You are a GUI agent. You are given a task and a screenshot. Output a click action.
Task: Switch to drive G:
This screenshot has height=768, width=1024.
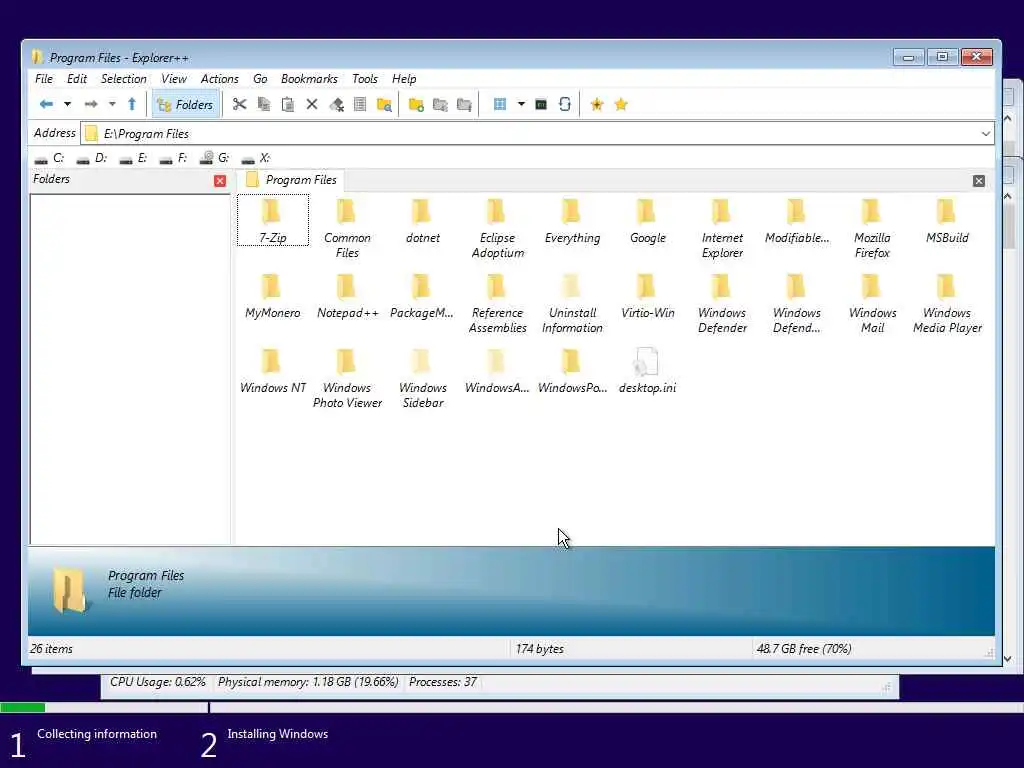[214, 158]
